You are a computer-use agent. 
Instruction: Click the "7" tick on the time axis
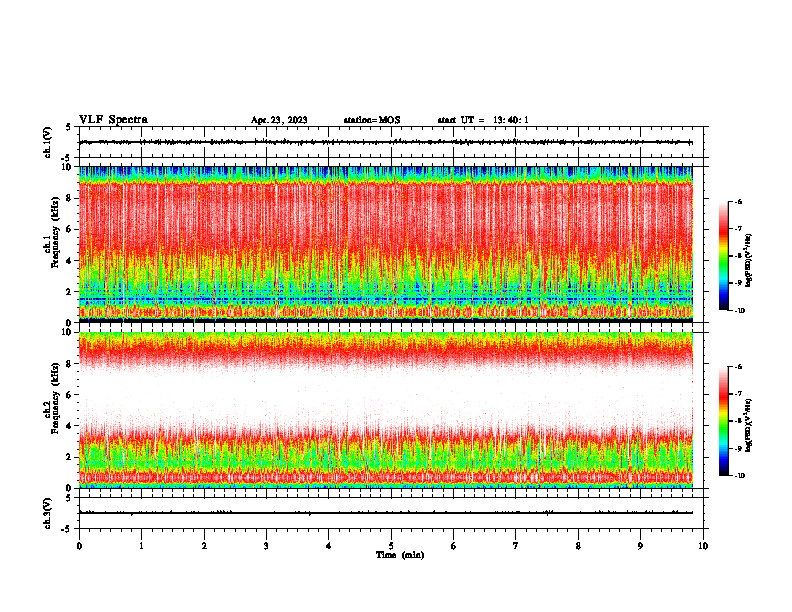(x=516, y=546)
